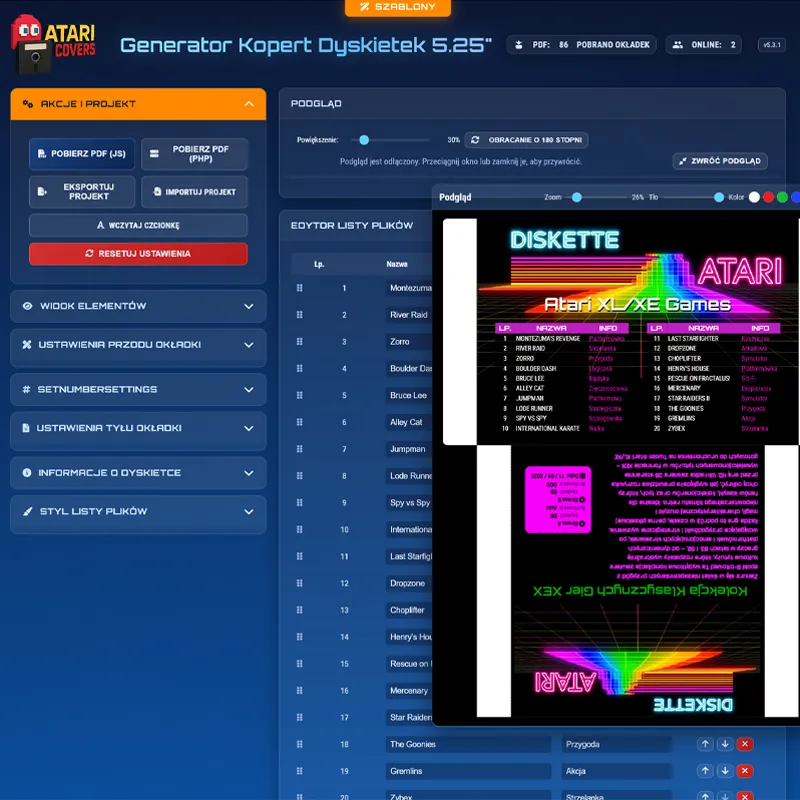The image size is (800, 800).
Task: Click the info field containing Przygoda
Action: [616, 744]
